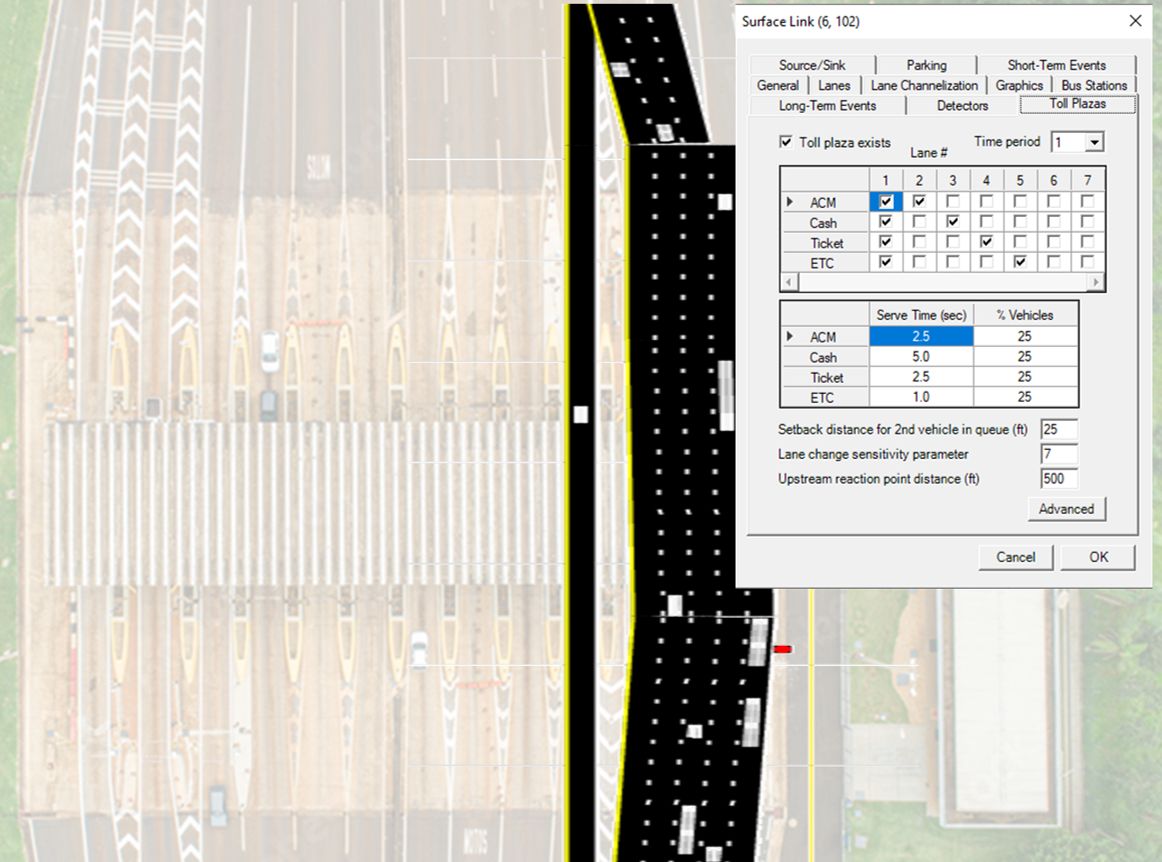This screenshot has width=1162, height=862.
Task: Edit the upstream reaction point distance field
Action: coord(1058,479)
